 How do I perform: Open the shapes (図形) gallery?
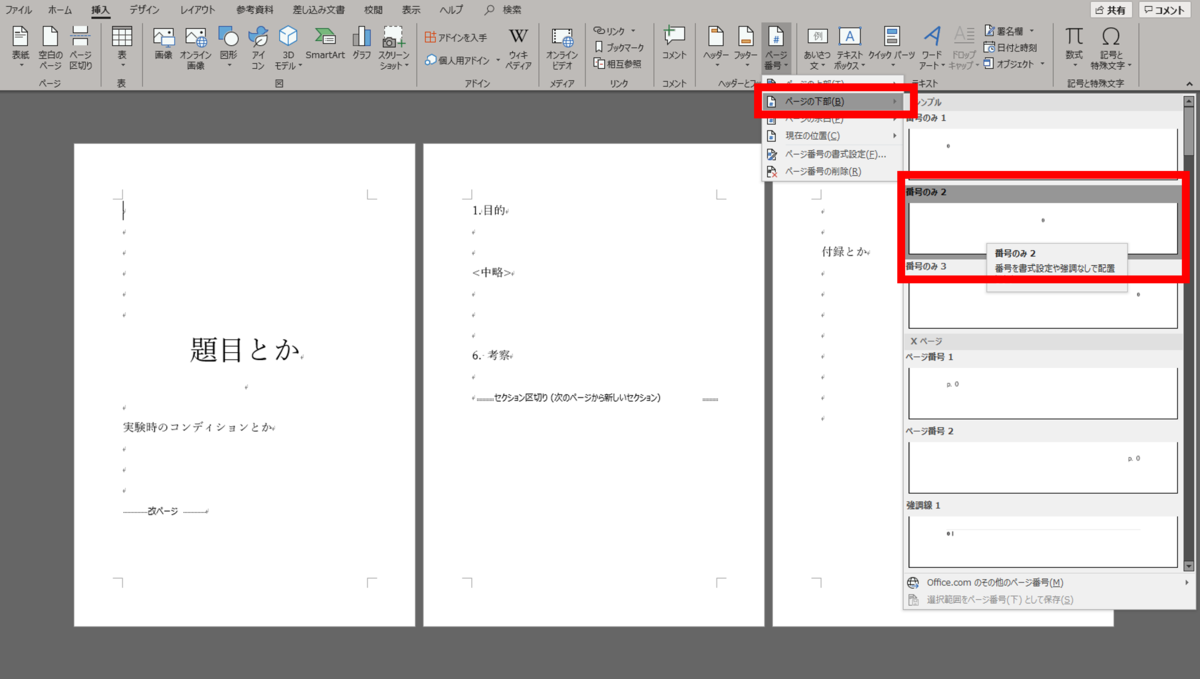click(x=228, y=47)
